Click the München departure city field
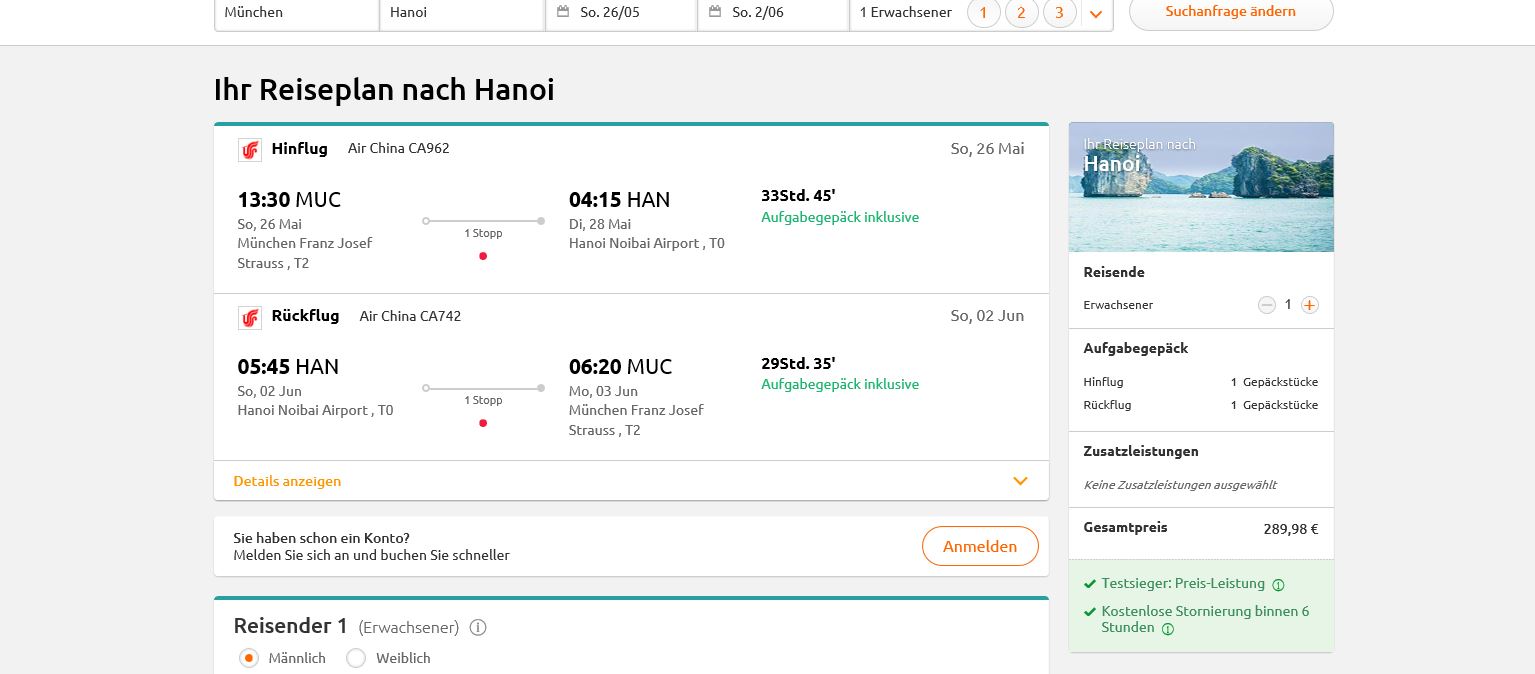This screenshot has width=1535, height=674. click(x=297, y=13)
